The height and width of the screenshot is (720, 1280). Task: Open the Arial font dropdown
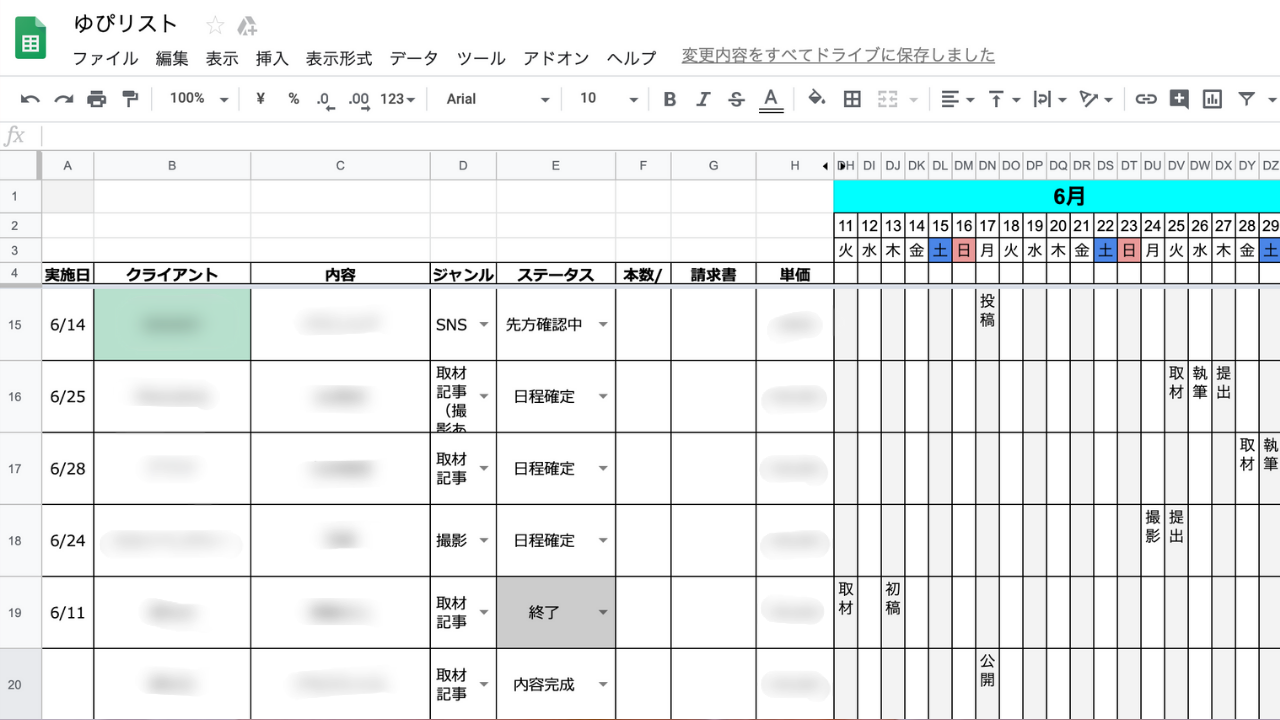(498, 99)
